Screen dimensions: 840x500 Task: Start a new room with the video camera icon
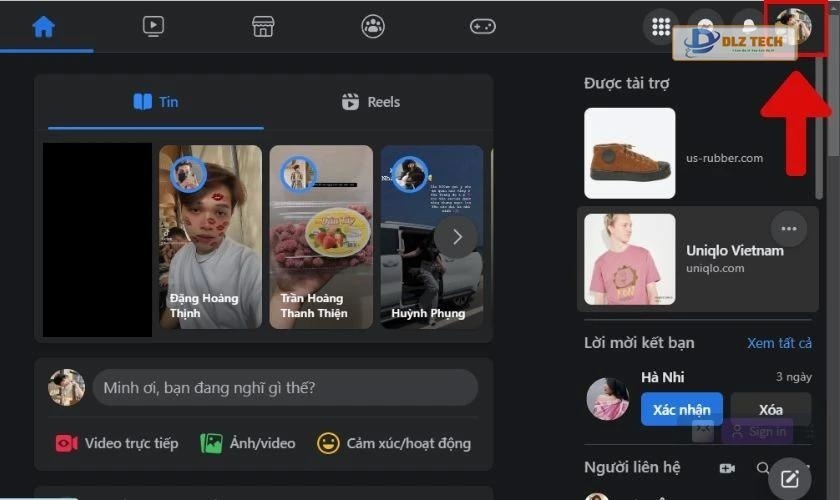tap(727, 468)
